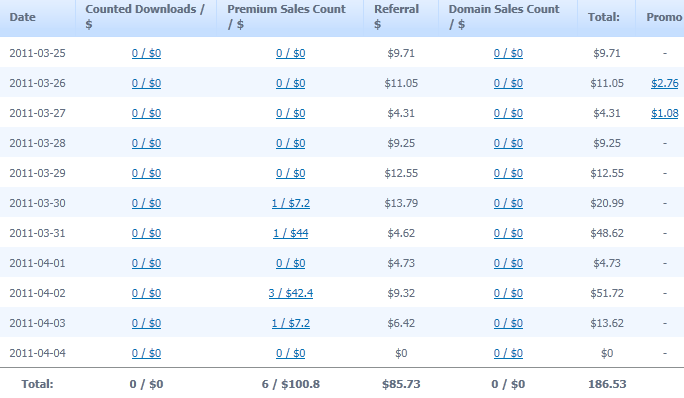Image resolution: width=684 pixels, height=398 pixels.
Task: Click the Date column header
Action: [23, 17]
